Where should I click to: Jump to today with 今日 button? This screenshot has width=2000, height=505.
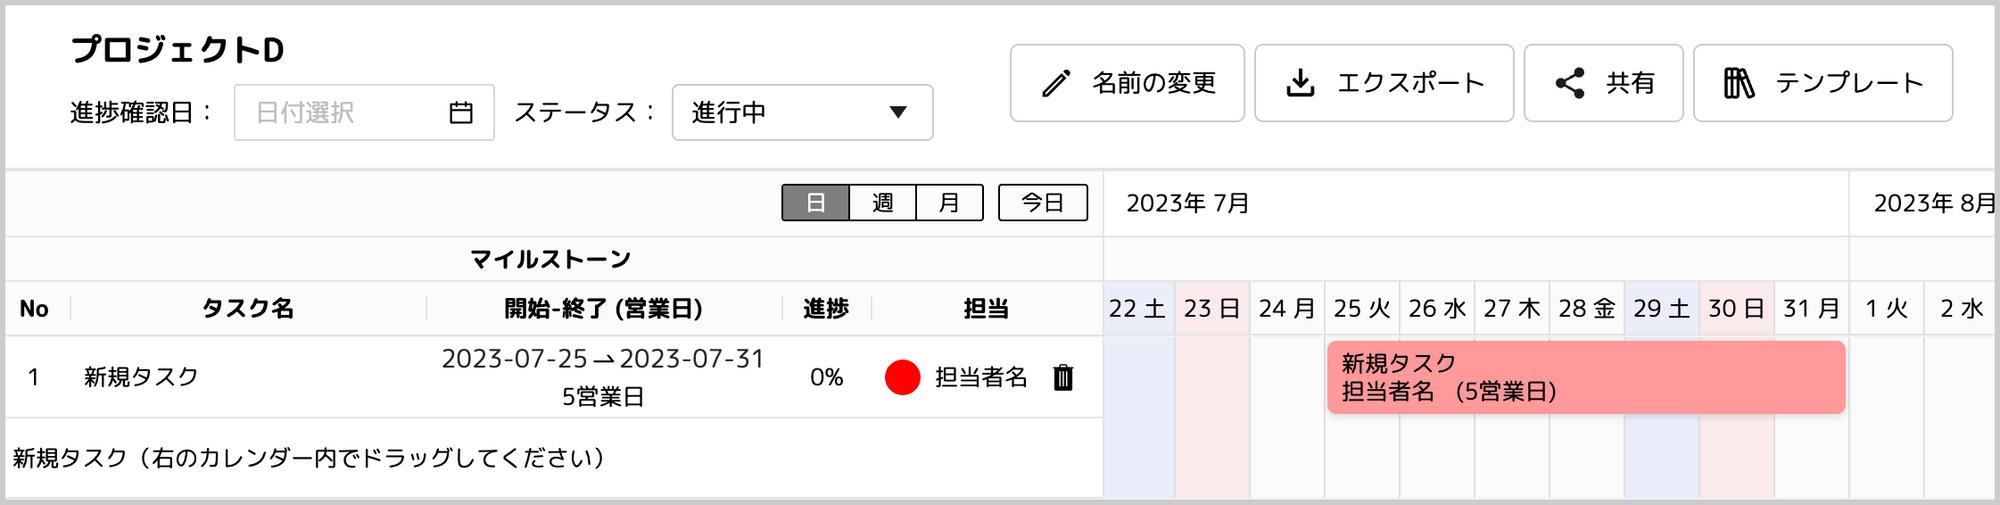click(x=1043, y=203)
